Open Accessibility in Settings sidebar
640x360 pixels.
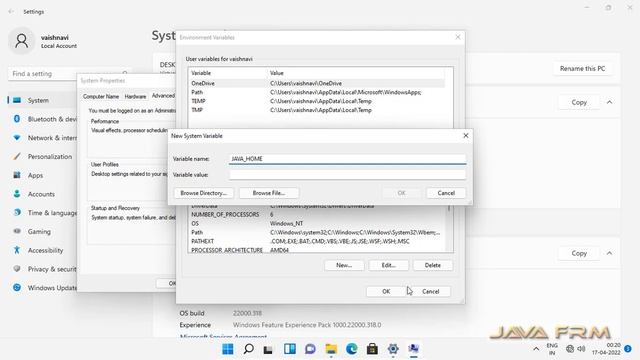coord(42,251)
